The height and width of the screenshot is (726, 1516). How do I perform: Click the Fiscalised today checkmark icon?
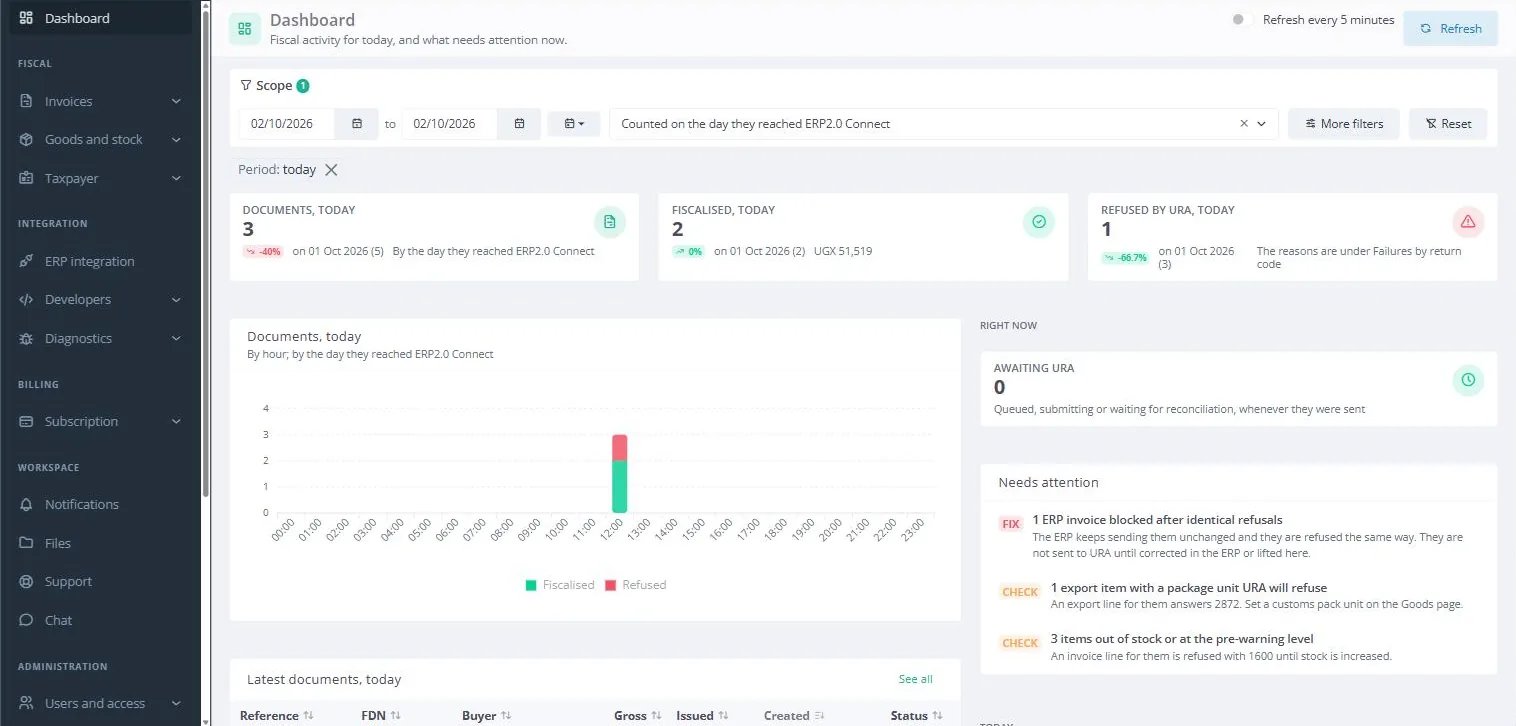pos(1039,222)
